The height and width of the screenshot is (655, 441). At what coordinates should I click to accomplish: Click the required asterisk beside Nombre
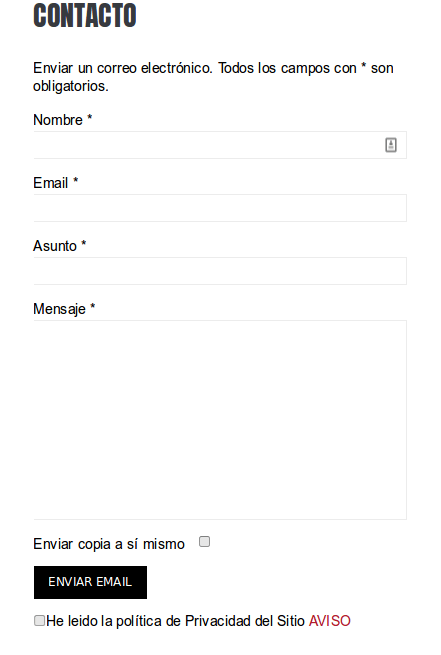89,118
